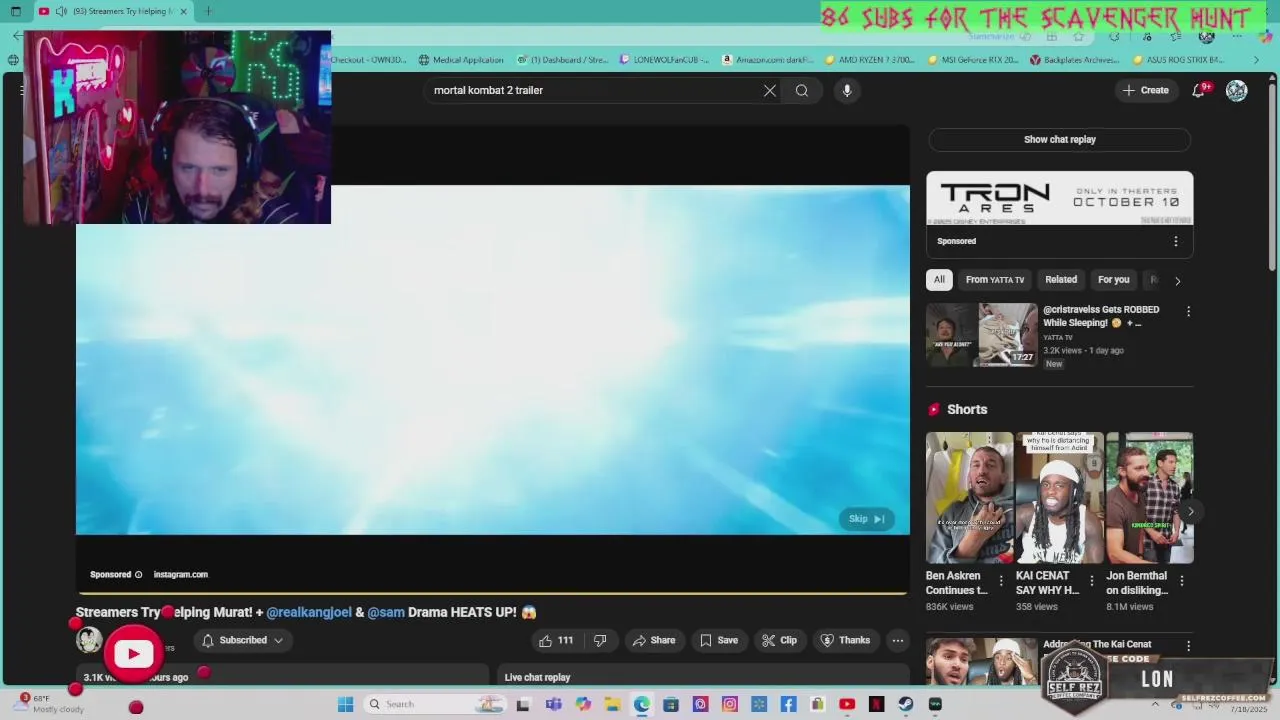
Task: Click the Create button
Action: click(1145, 91)
